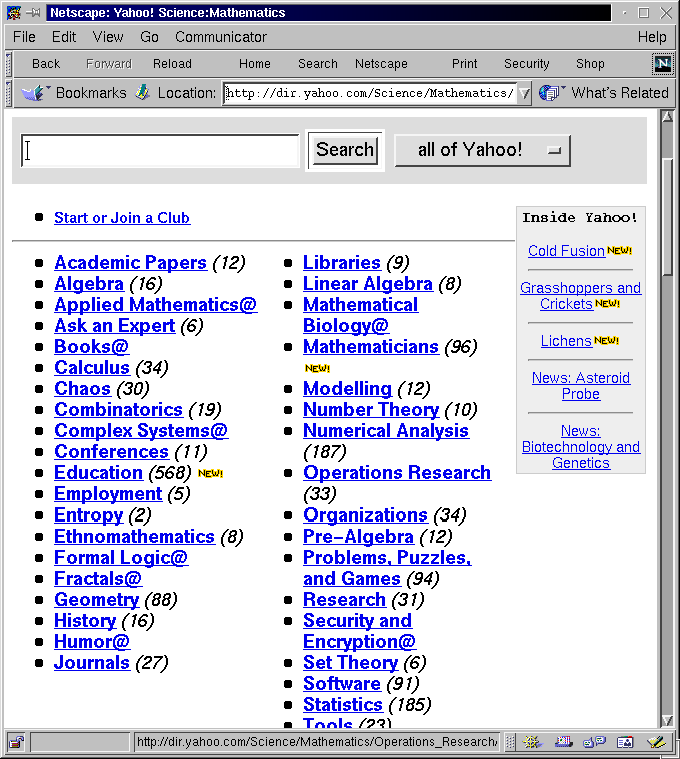Screen dimensions: 680x759
Task: Focus the Yahoo search text field
Action: pyautogui.click(x=160, y=151)
